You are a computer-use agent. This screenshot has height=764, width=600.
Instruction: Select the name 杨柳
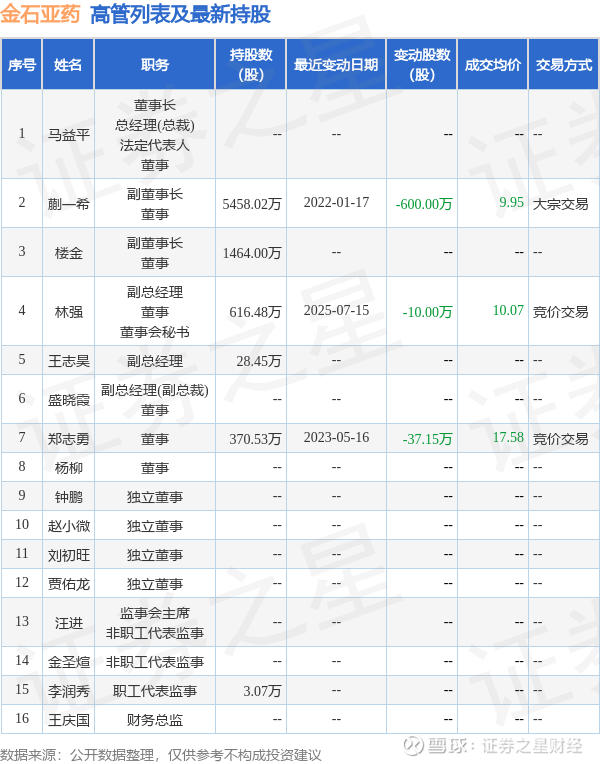pyautogui.click(x=68, y=468)
